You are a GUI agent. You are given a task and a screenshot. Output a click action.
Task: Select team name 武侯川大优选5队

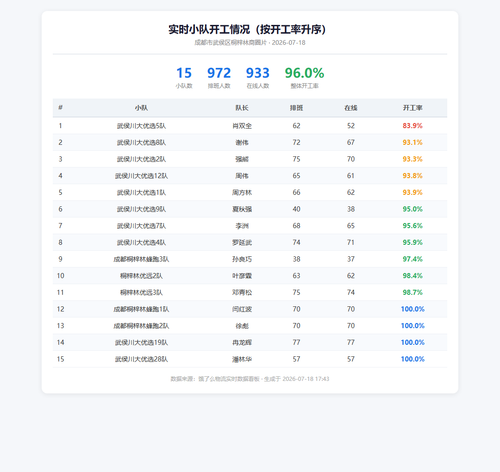(141, 126)
